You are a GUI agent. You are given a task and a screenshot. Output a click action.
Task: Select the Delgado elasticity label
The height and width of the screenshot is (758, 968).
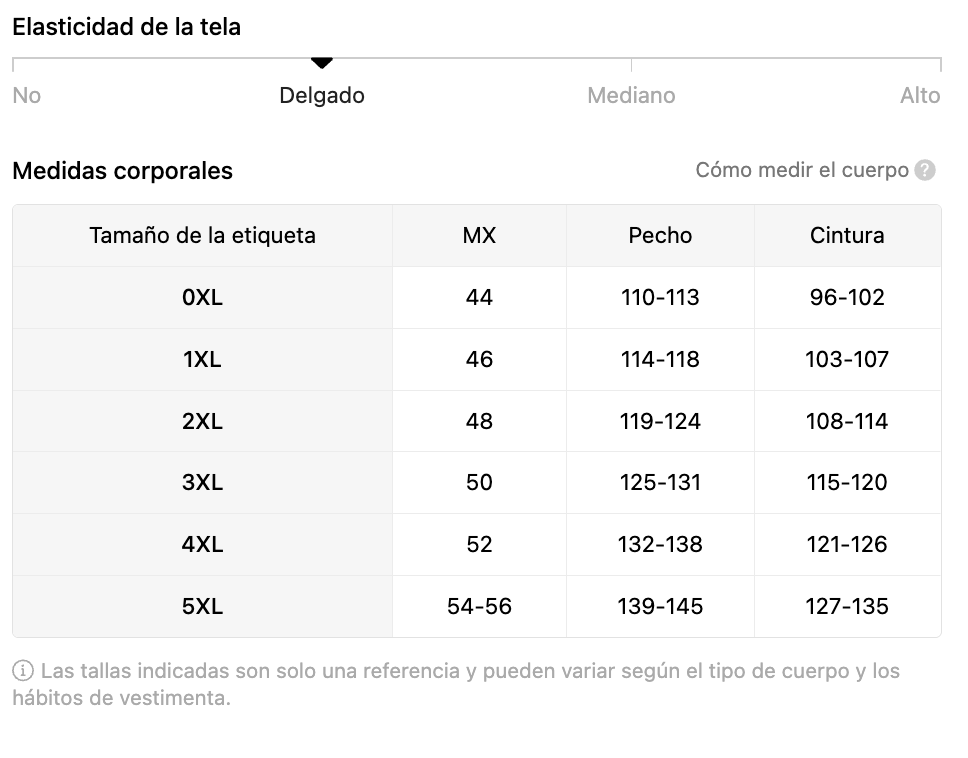pos(322,96)
